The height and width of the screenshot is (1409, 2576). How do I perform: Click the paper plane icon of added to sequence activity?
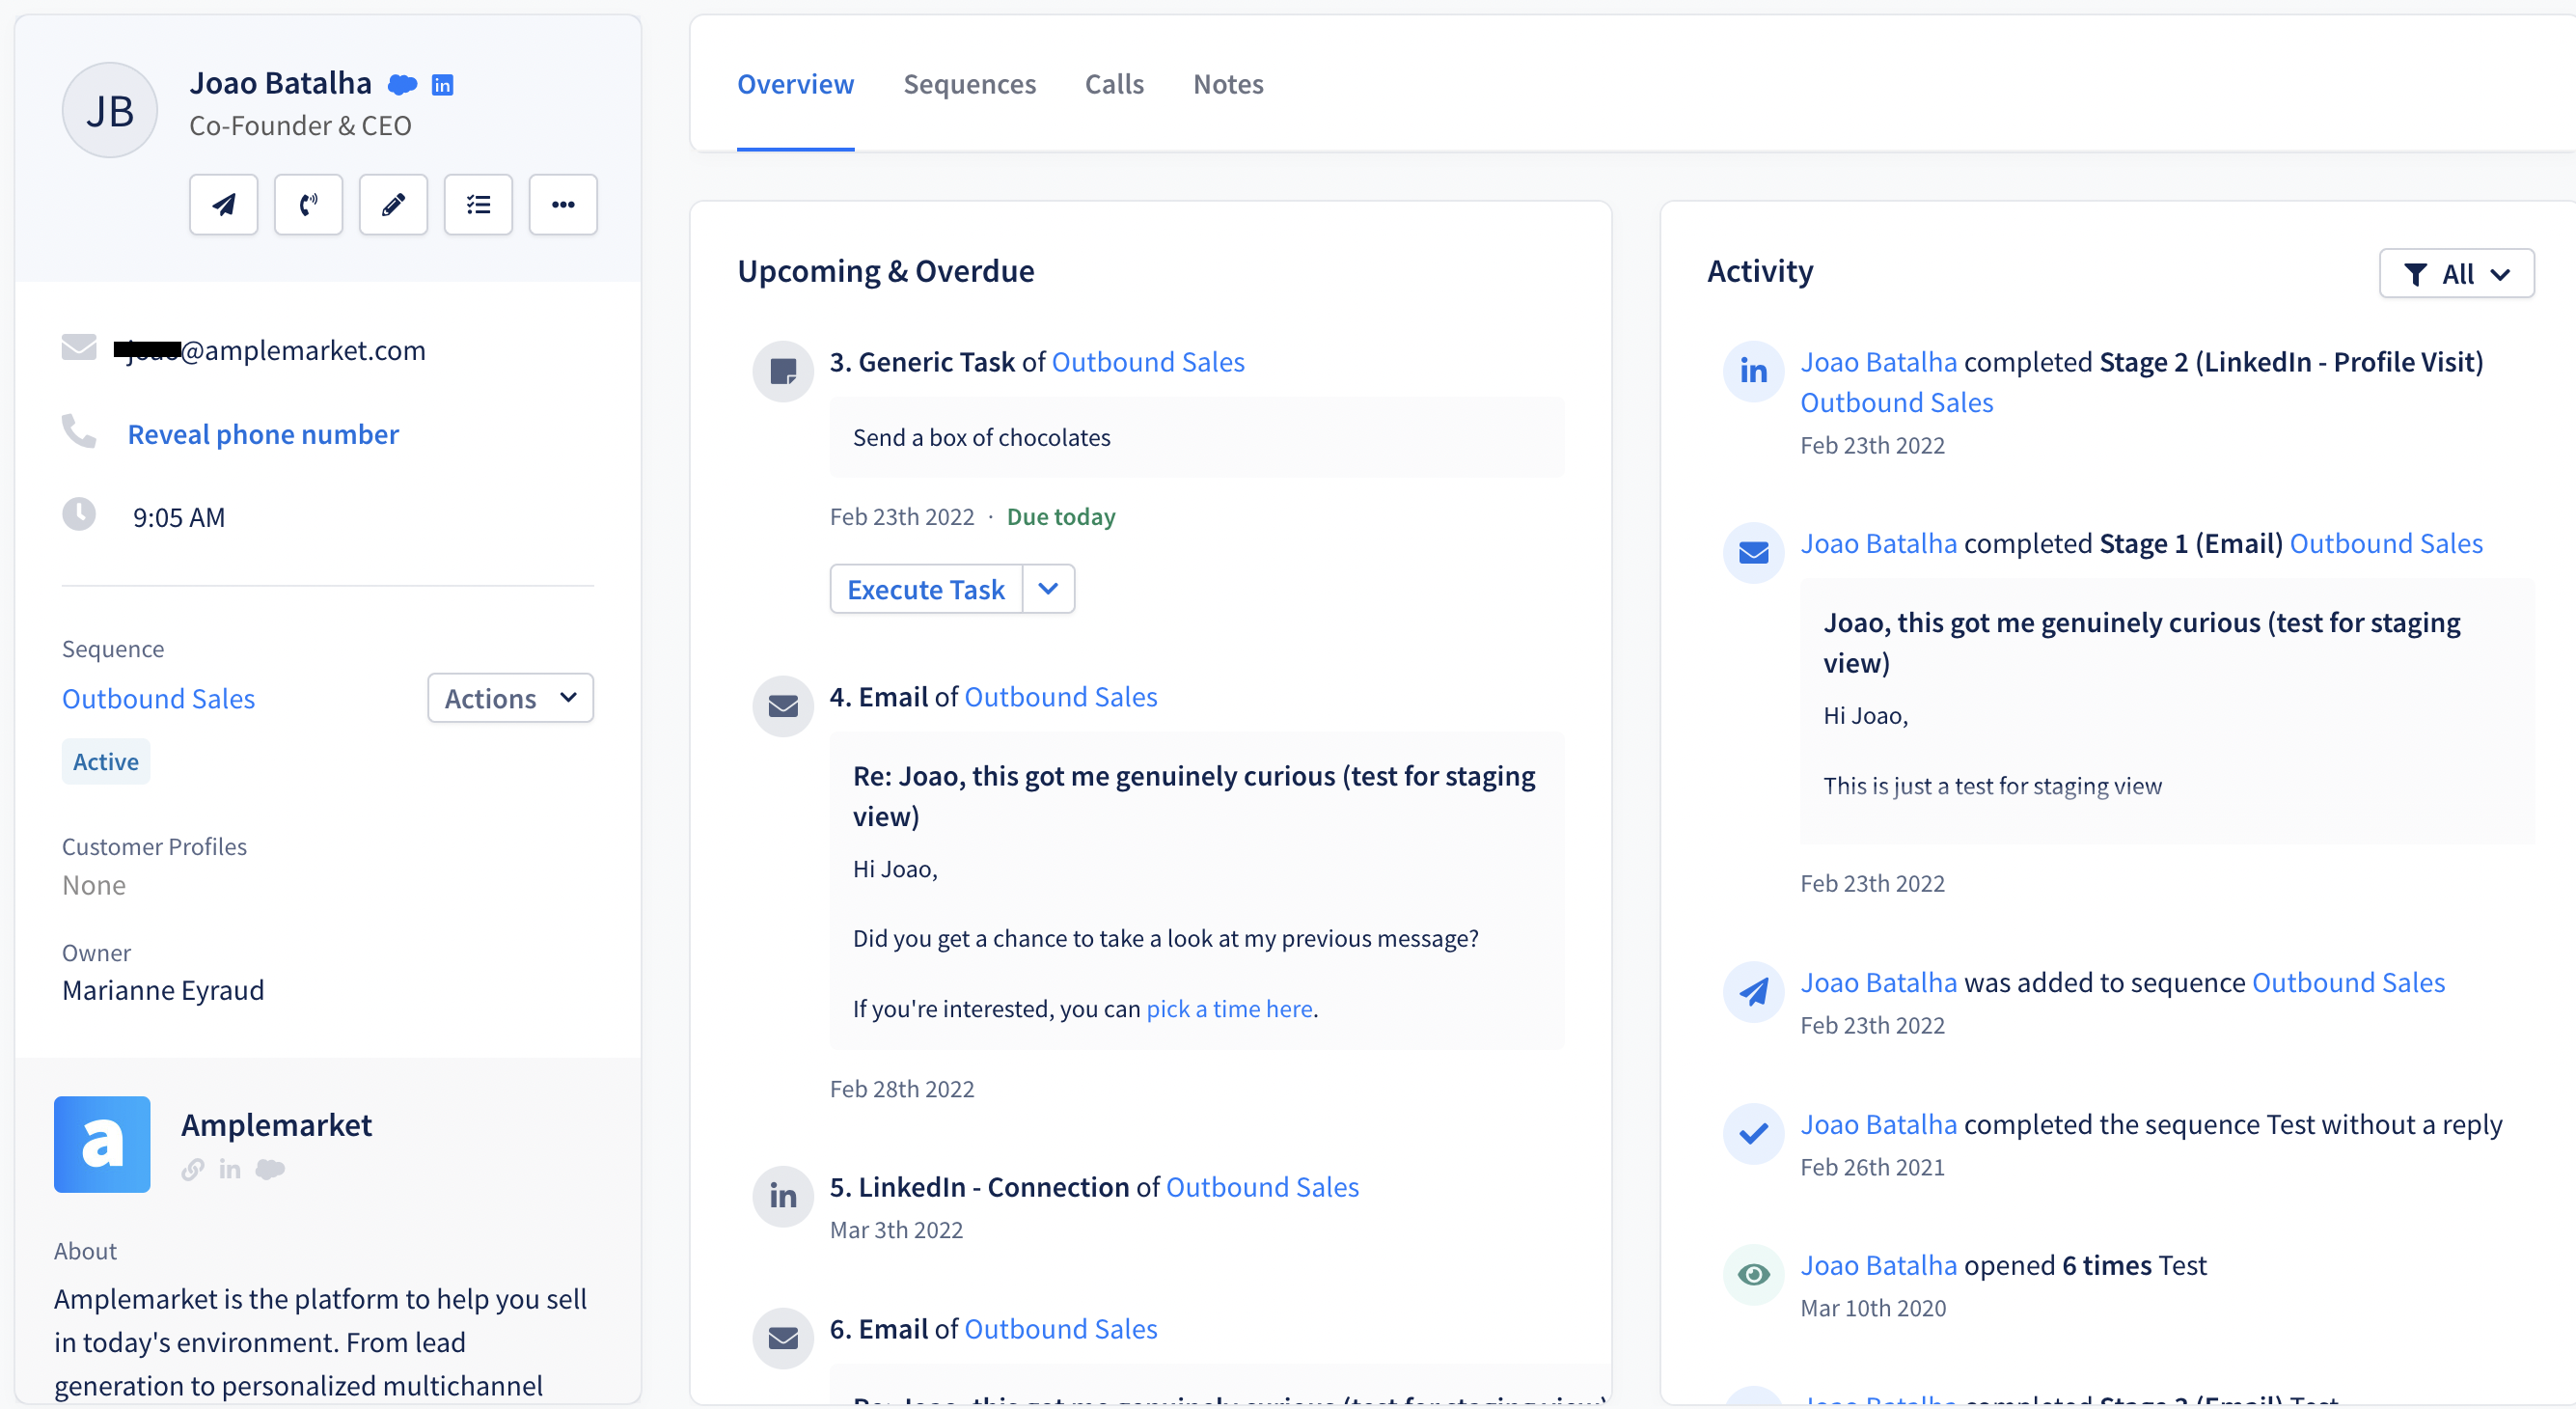[1753, 991]
